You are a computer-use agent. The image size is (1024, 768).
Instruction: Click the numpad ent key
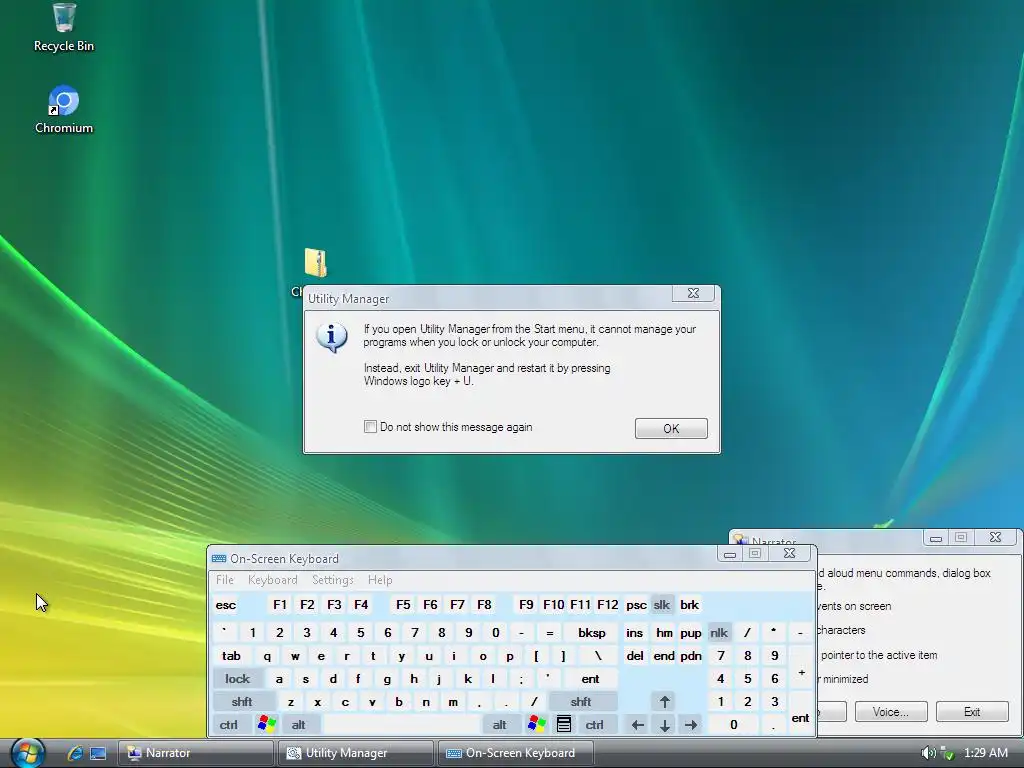tap(801, 713)
